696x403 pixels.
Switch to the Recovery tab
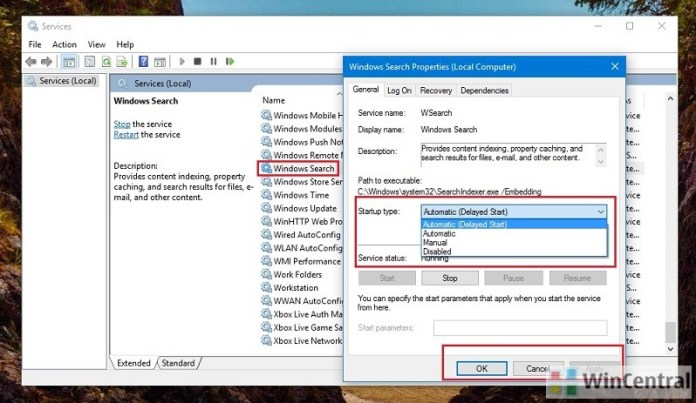tap(436, 91)
